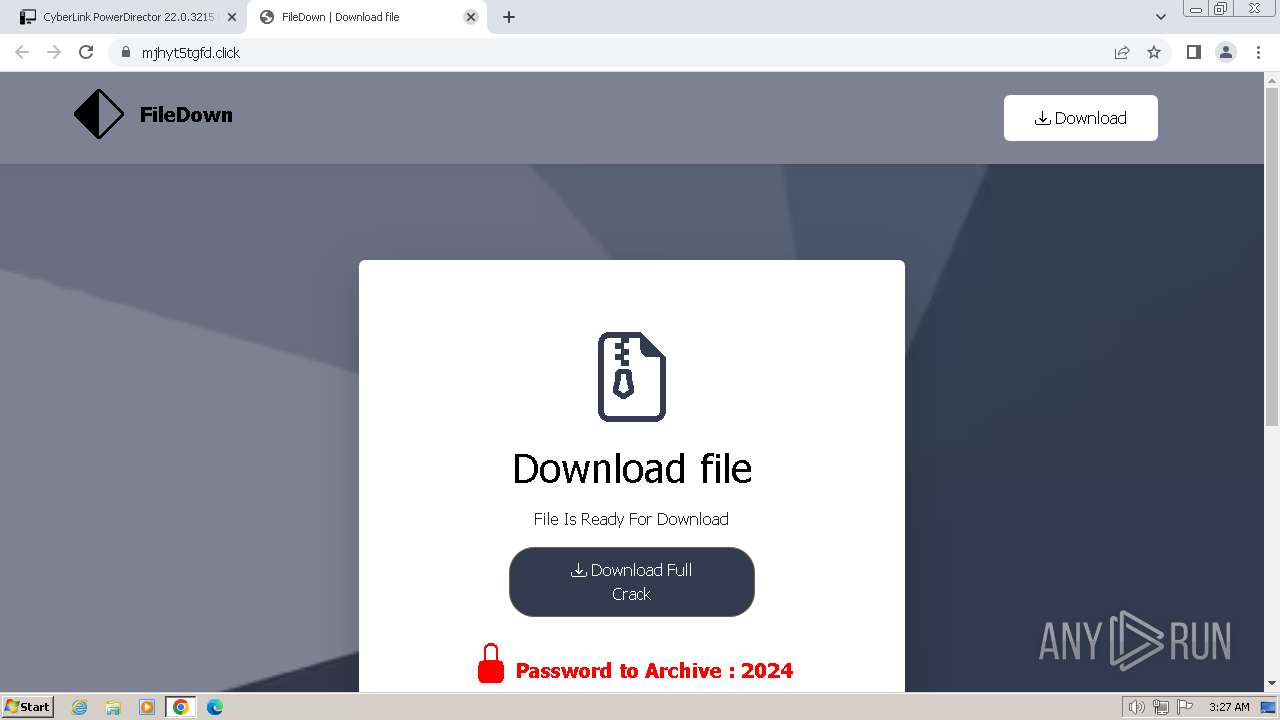
Task: Click the volume speaker tray icon
Action: point(1136,707)
